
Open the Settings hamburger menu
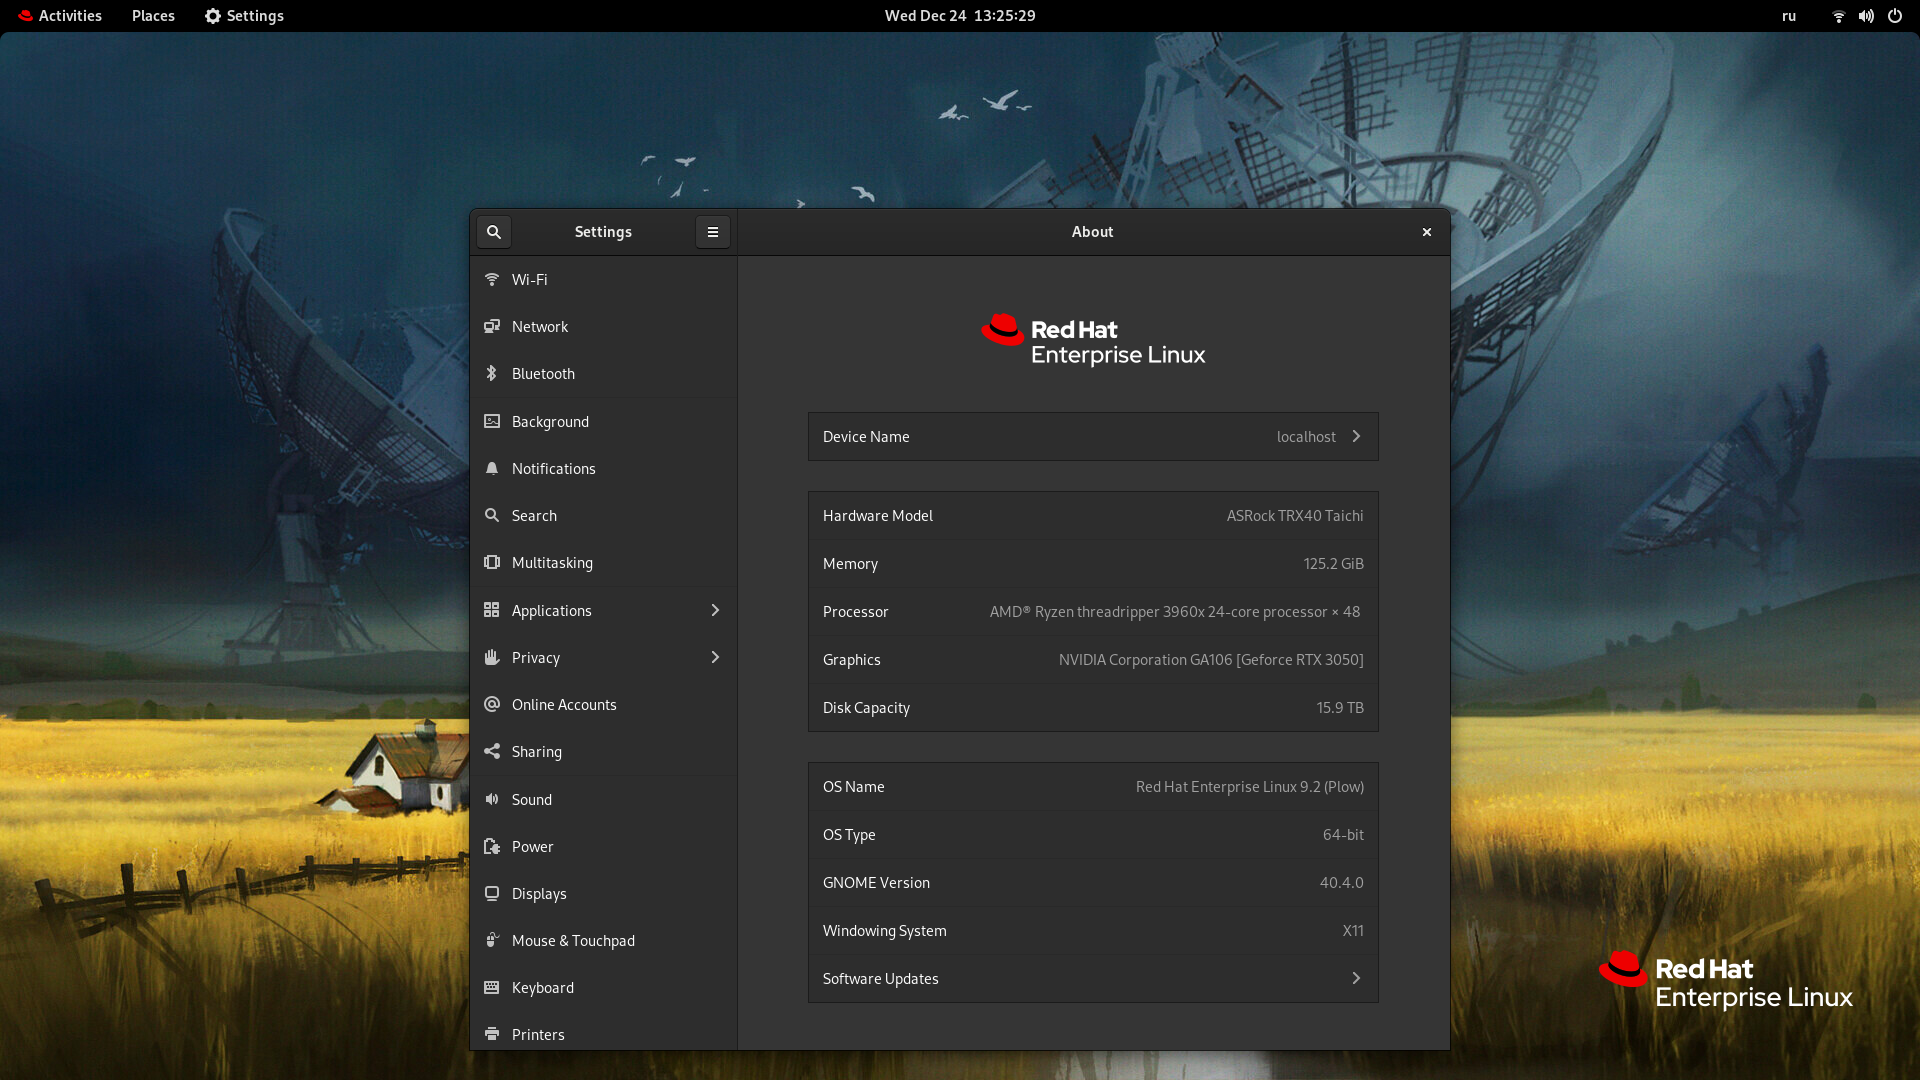pos(713,232)
